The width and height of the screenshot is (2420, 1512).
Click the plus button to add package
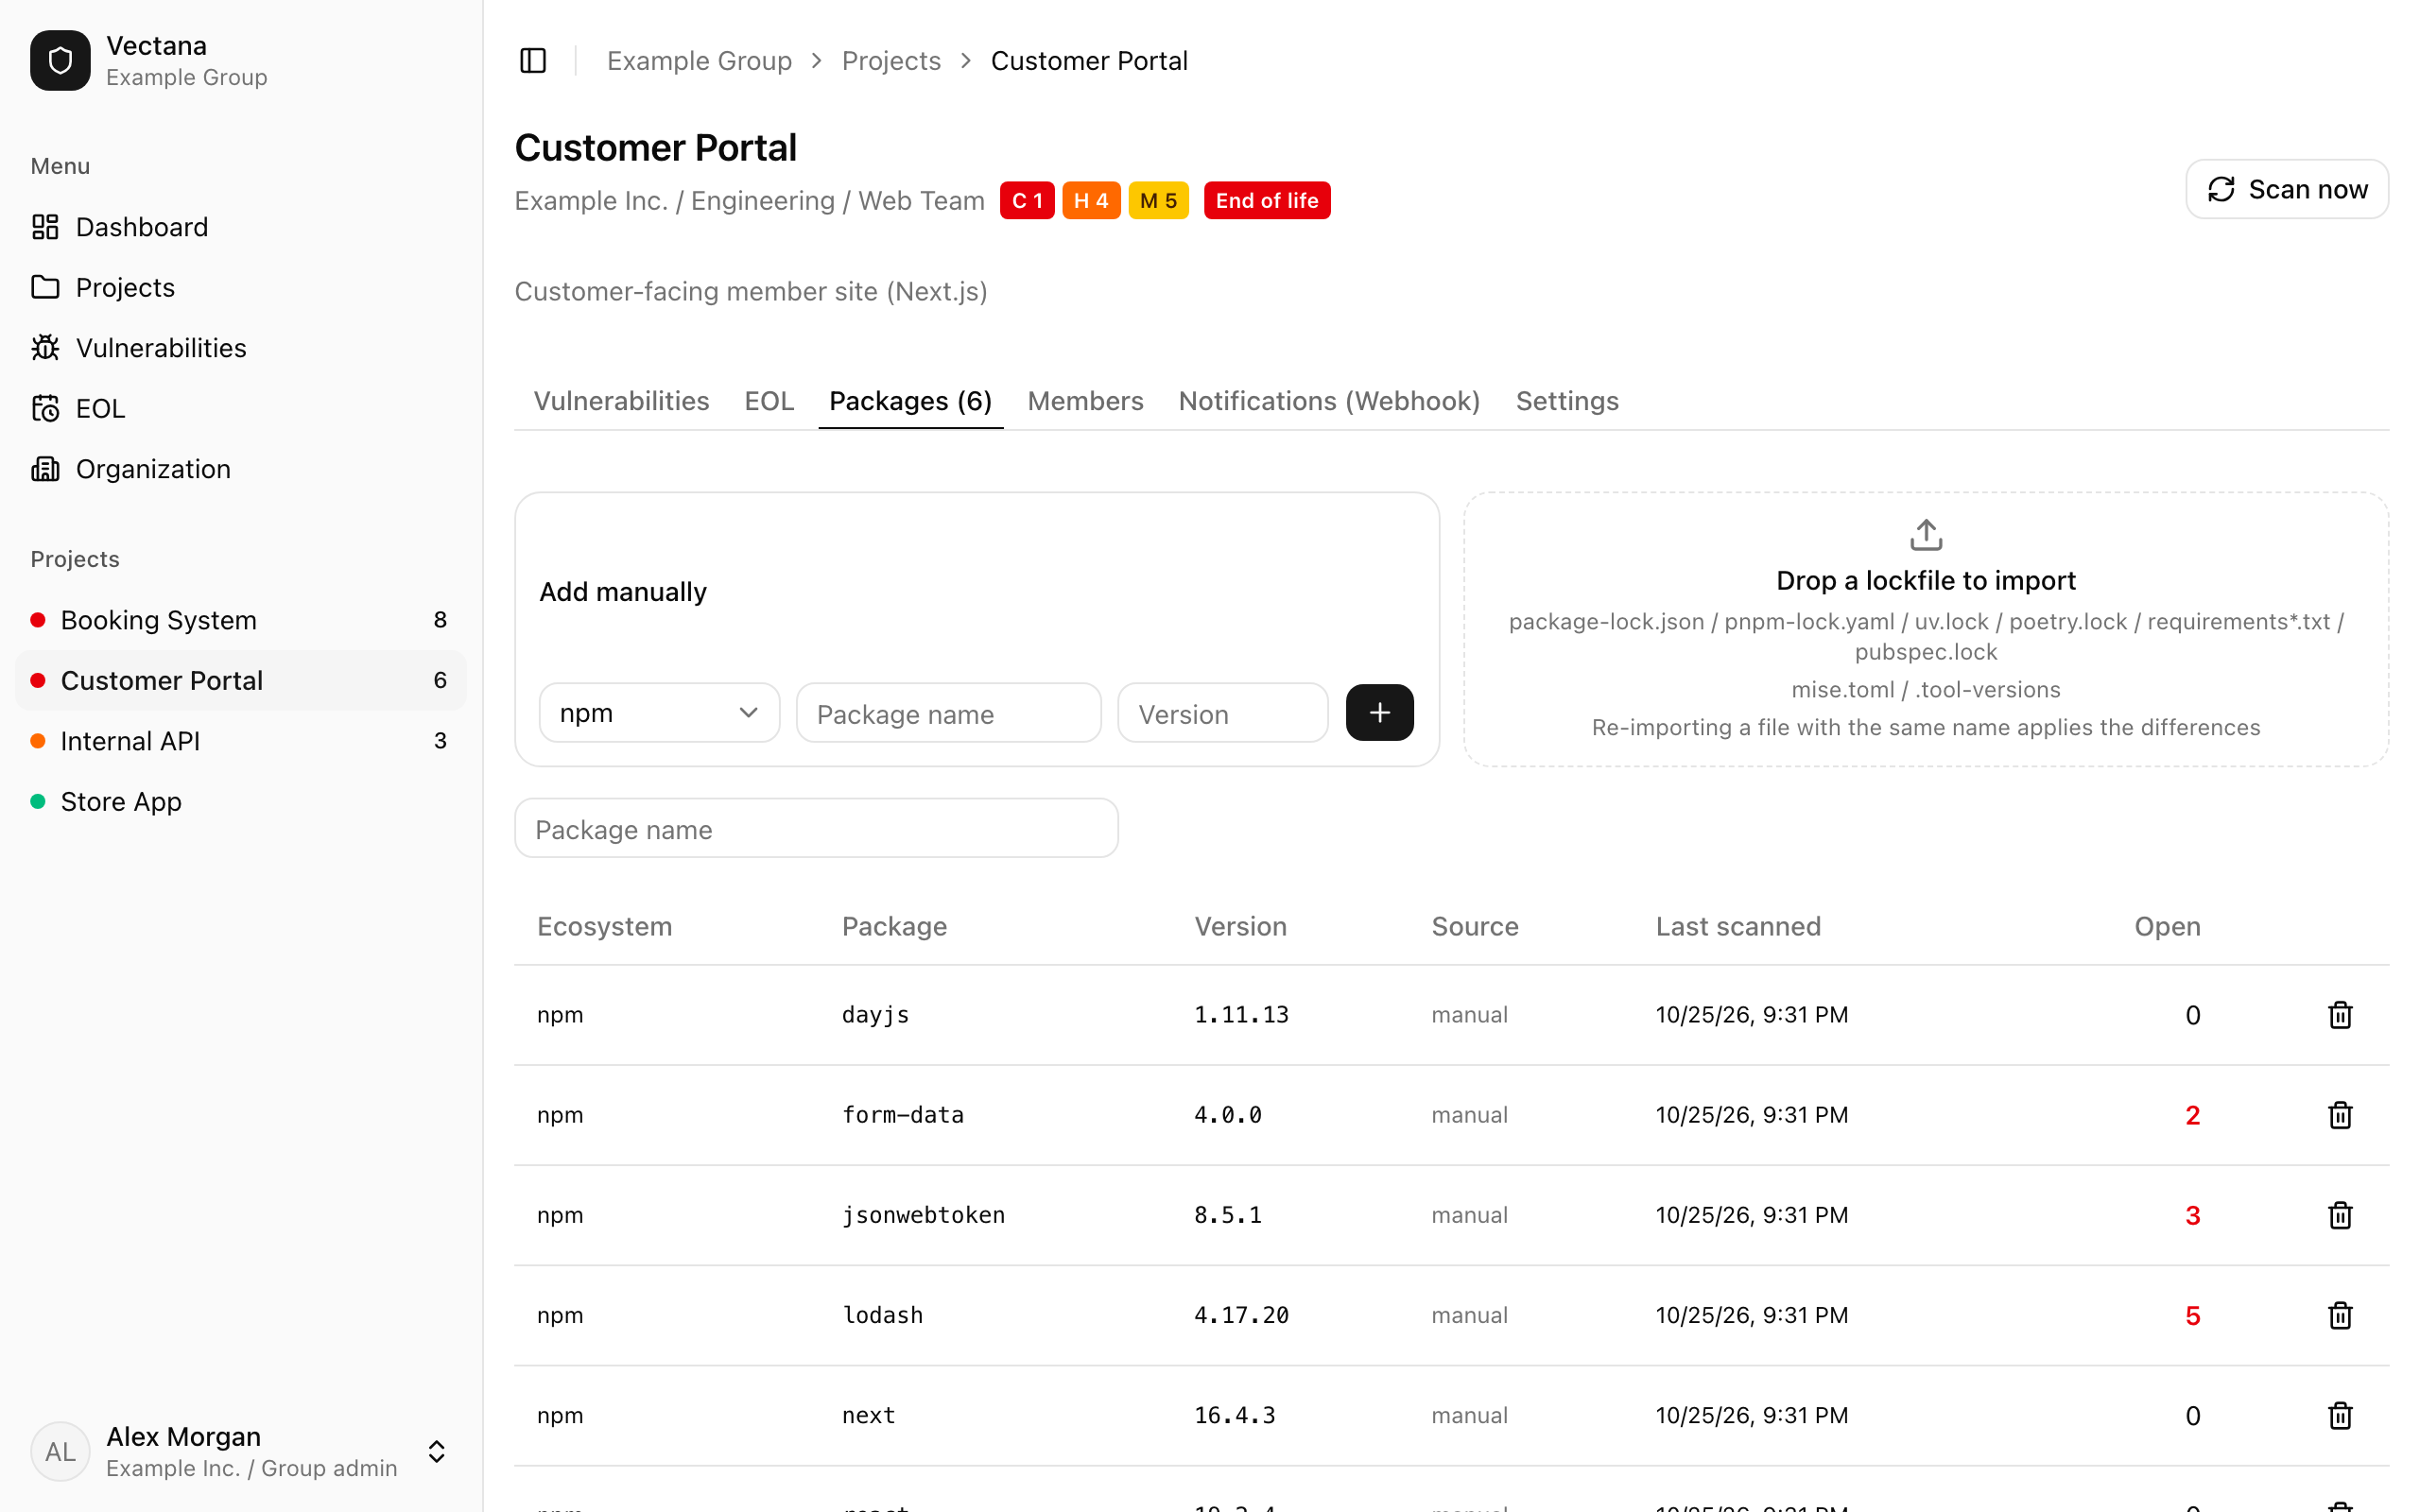click(x=1379, y=712)
